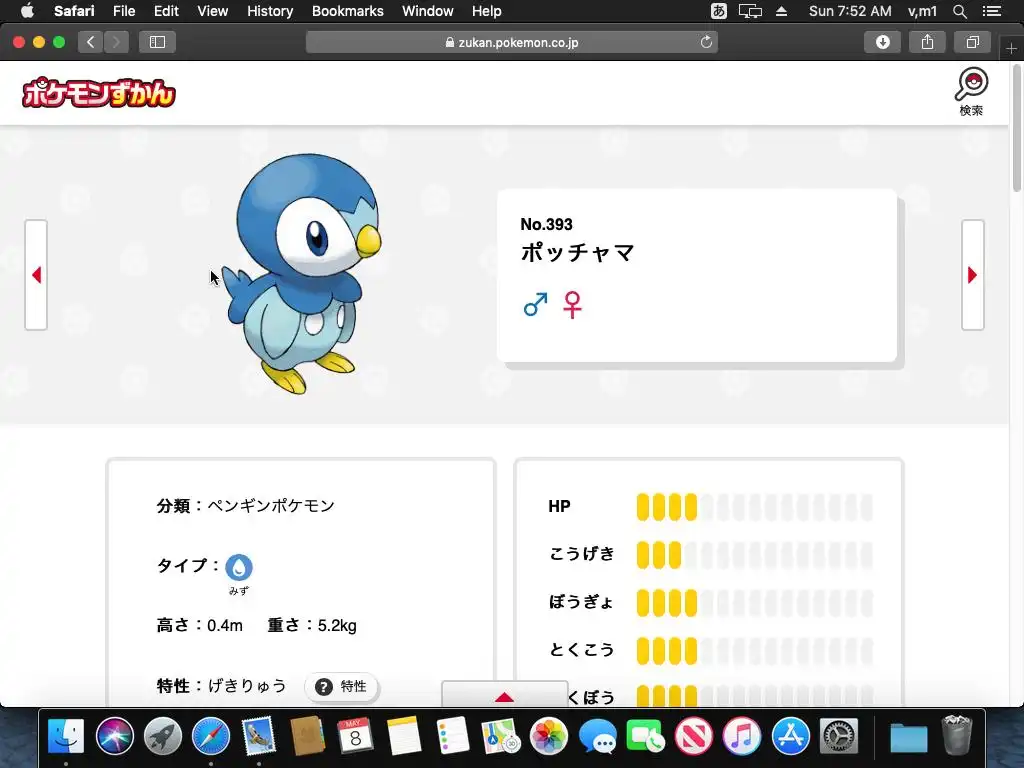The width and height of the screenshot is (1024, 768).
Task: Click the げきりゅう ability name
Action: click(x=248, y=686)
